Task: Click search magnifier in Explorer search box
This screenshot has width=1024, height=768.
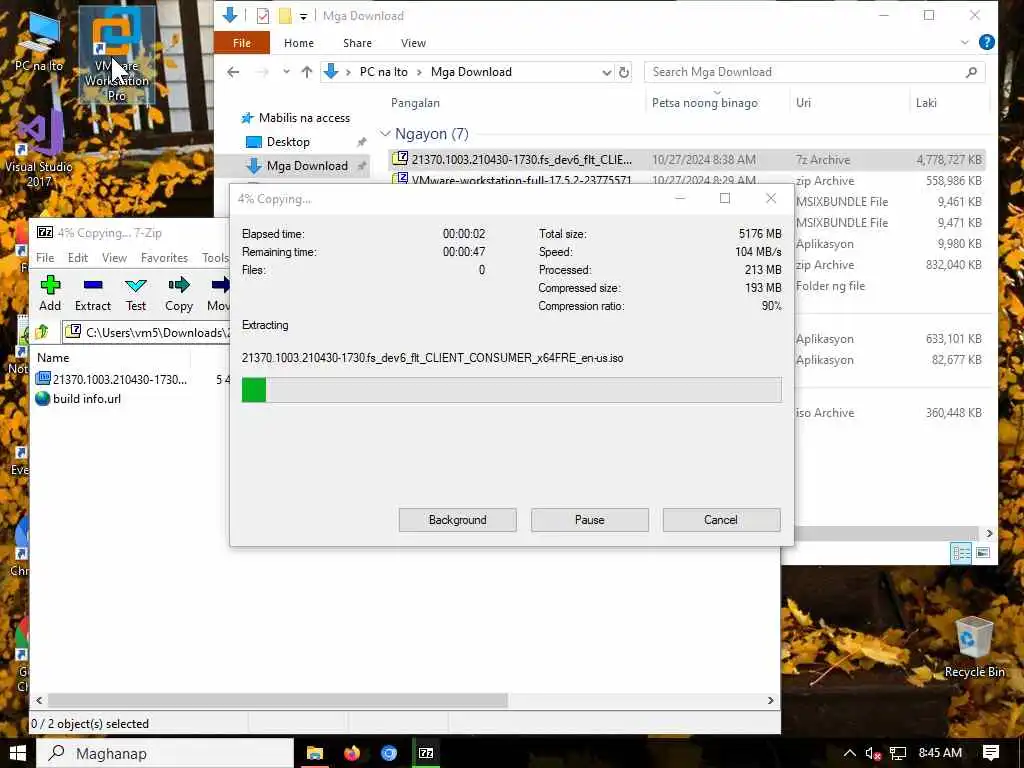Action: tap(971, 72)
